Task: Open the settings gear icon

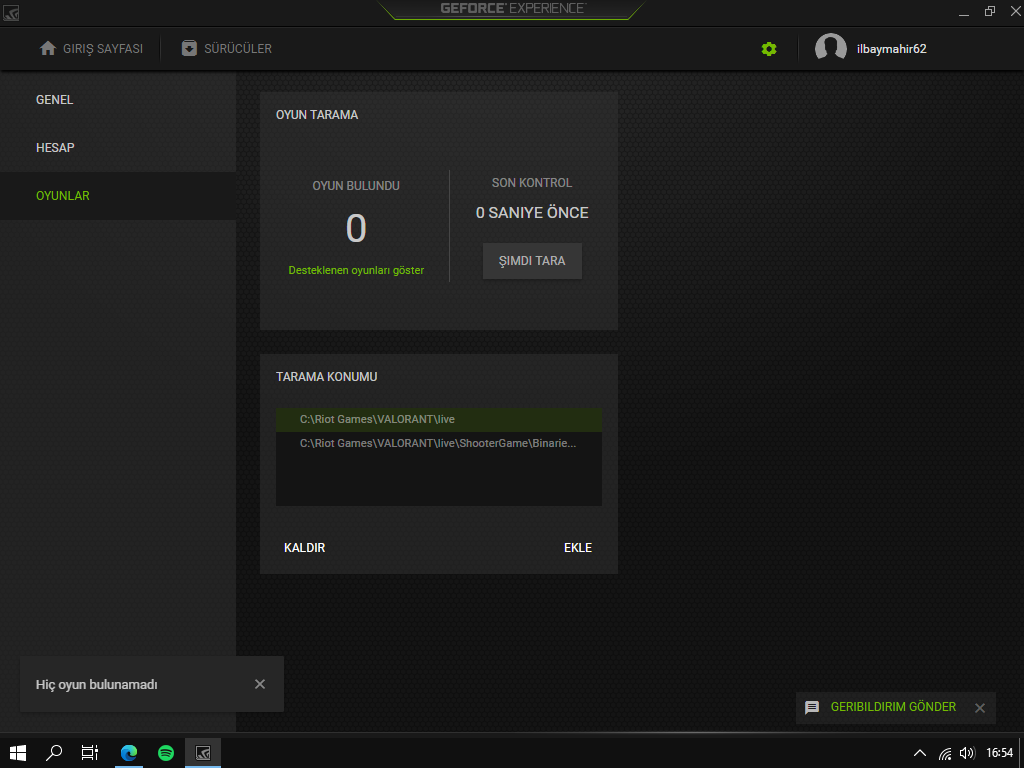Action: click(769, 49)
